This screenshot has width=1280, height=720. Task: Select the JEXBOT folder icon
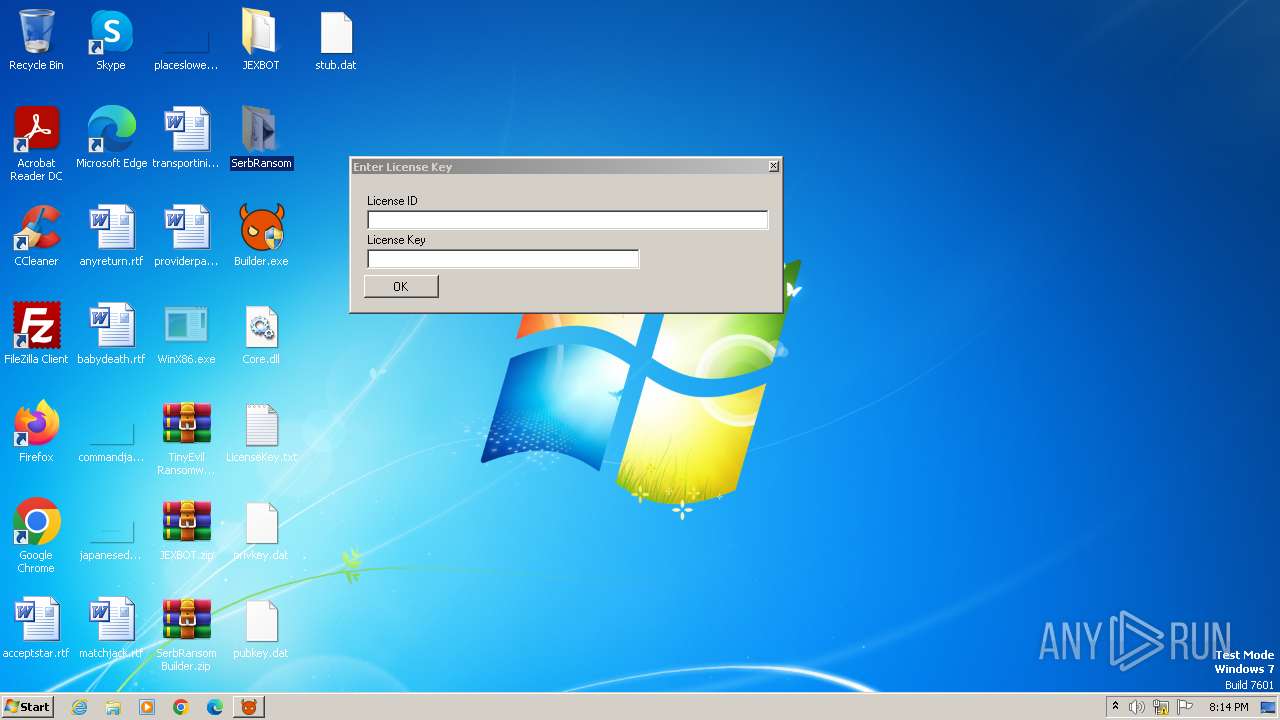point(261,41)
